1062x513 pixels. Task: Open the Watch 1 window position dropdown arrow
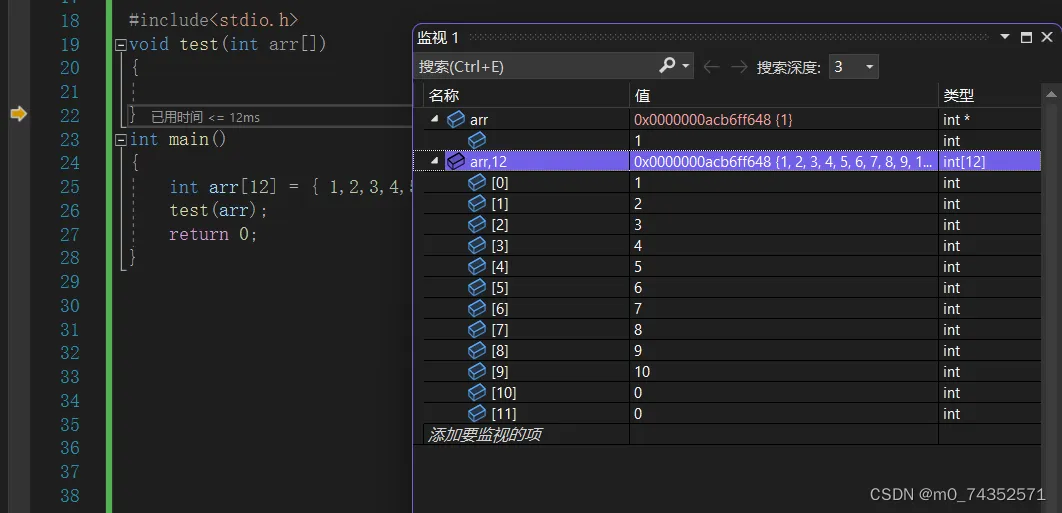[1005, 37]
